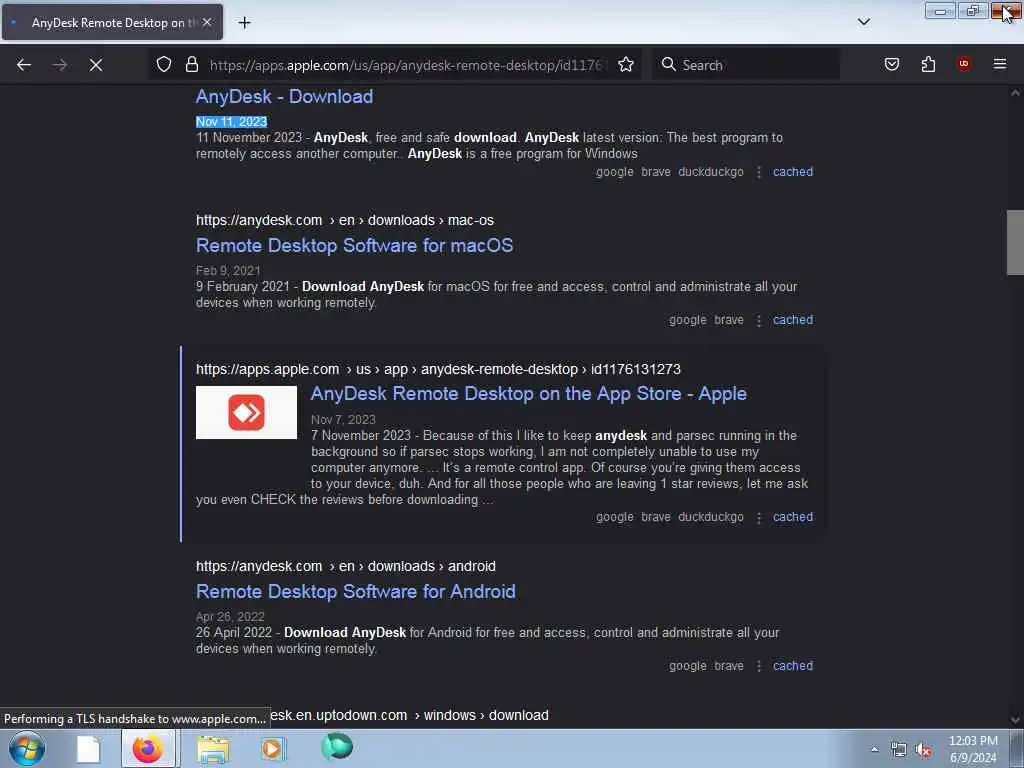The width and height of the screenshot is (1024, 768).
Task: Click the scrollbar down arrow
Action: tap(1015, 720)
